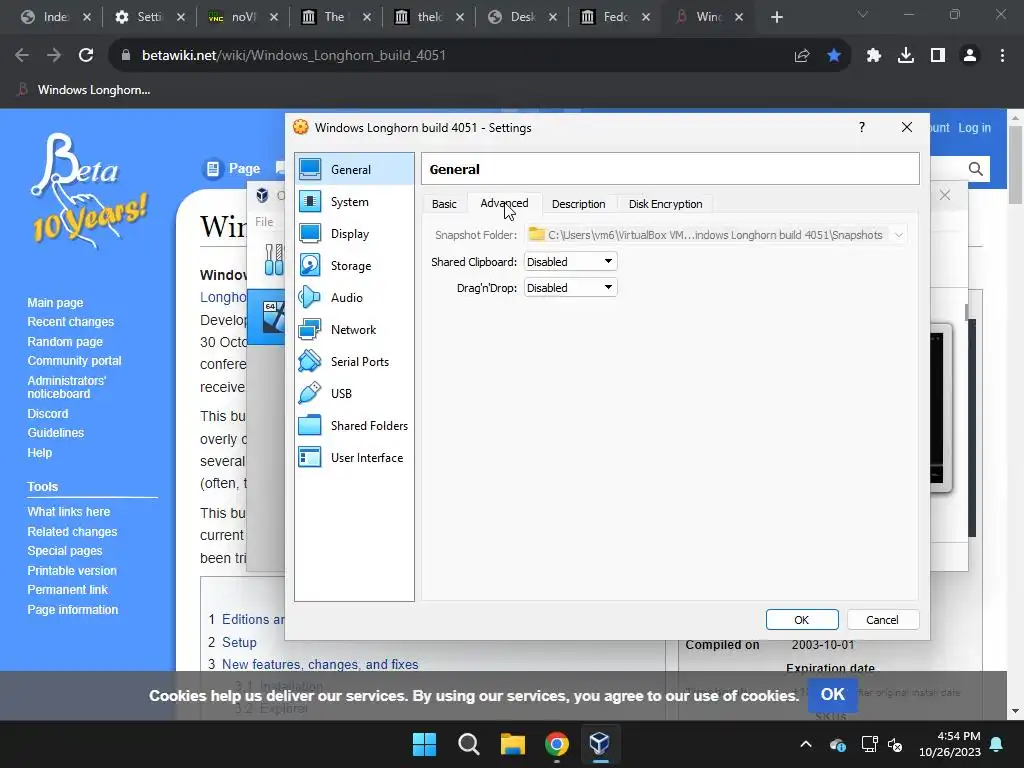The width and height of the screenshot is (1024, 768).
Task: Open the wiki Page tab
Action: [232, 168]
